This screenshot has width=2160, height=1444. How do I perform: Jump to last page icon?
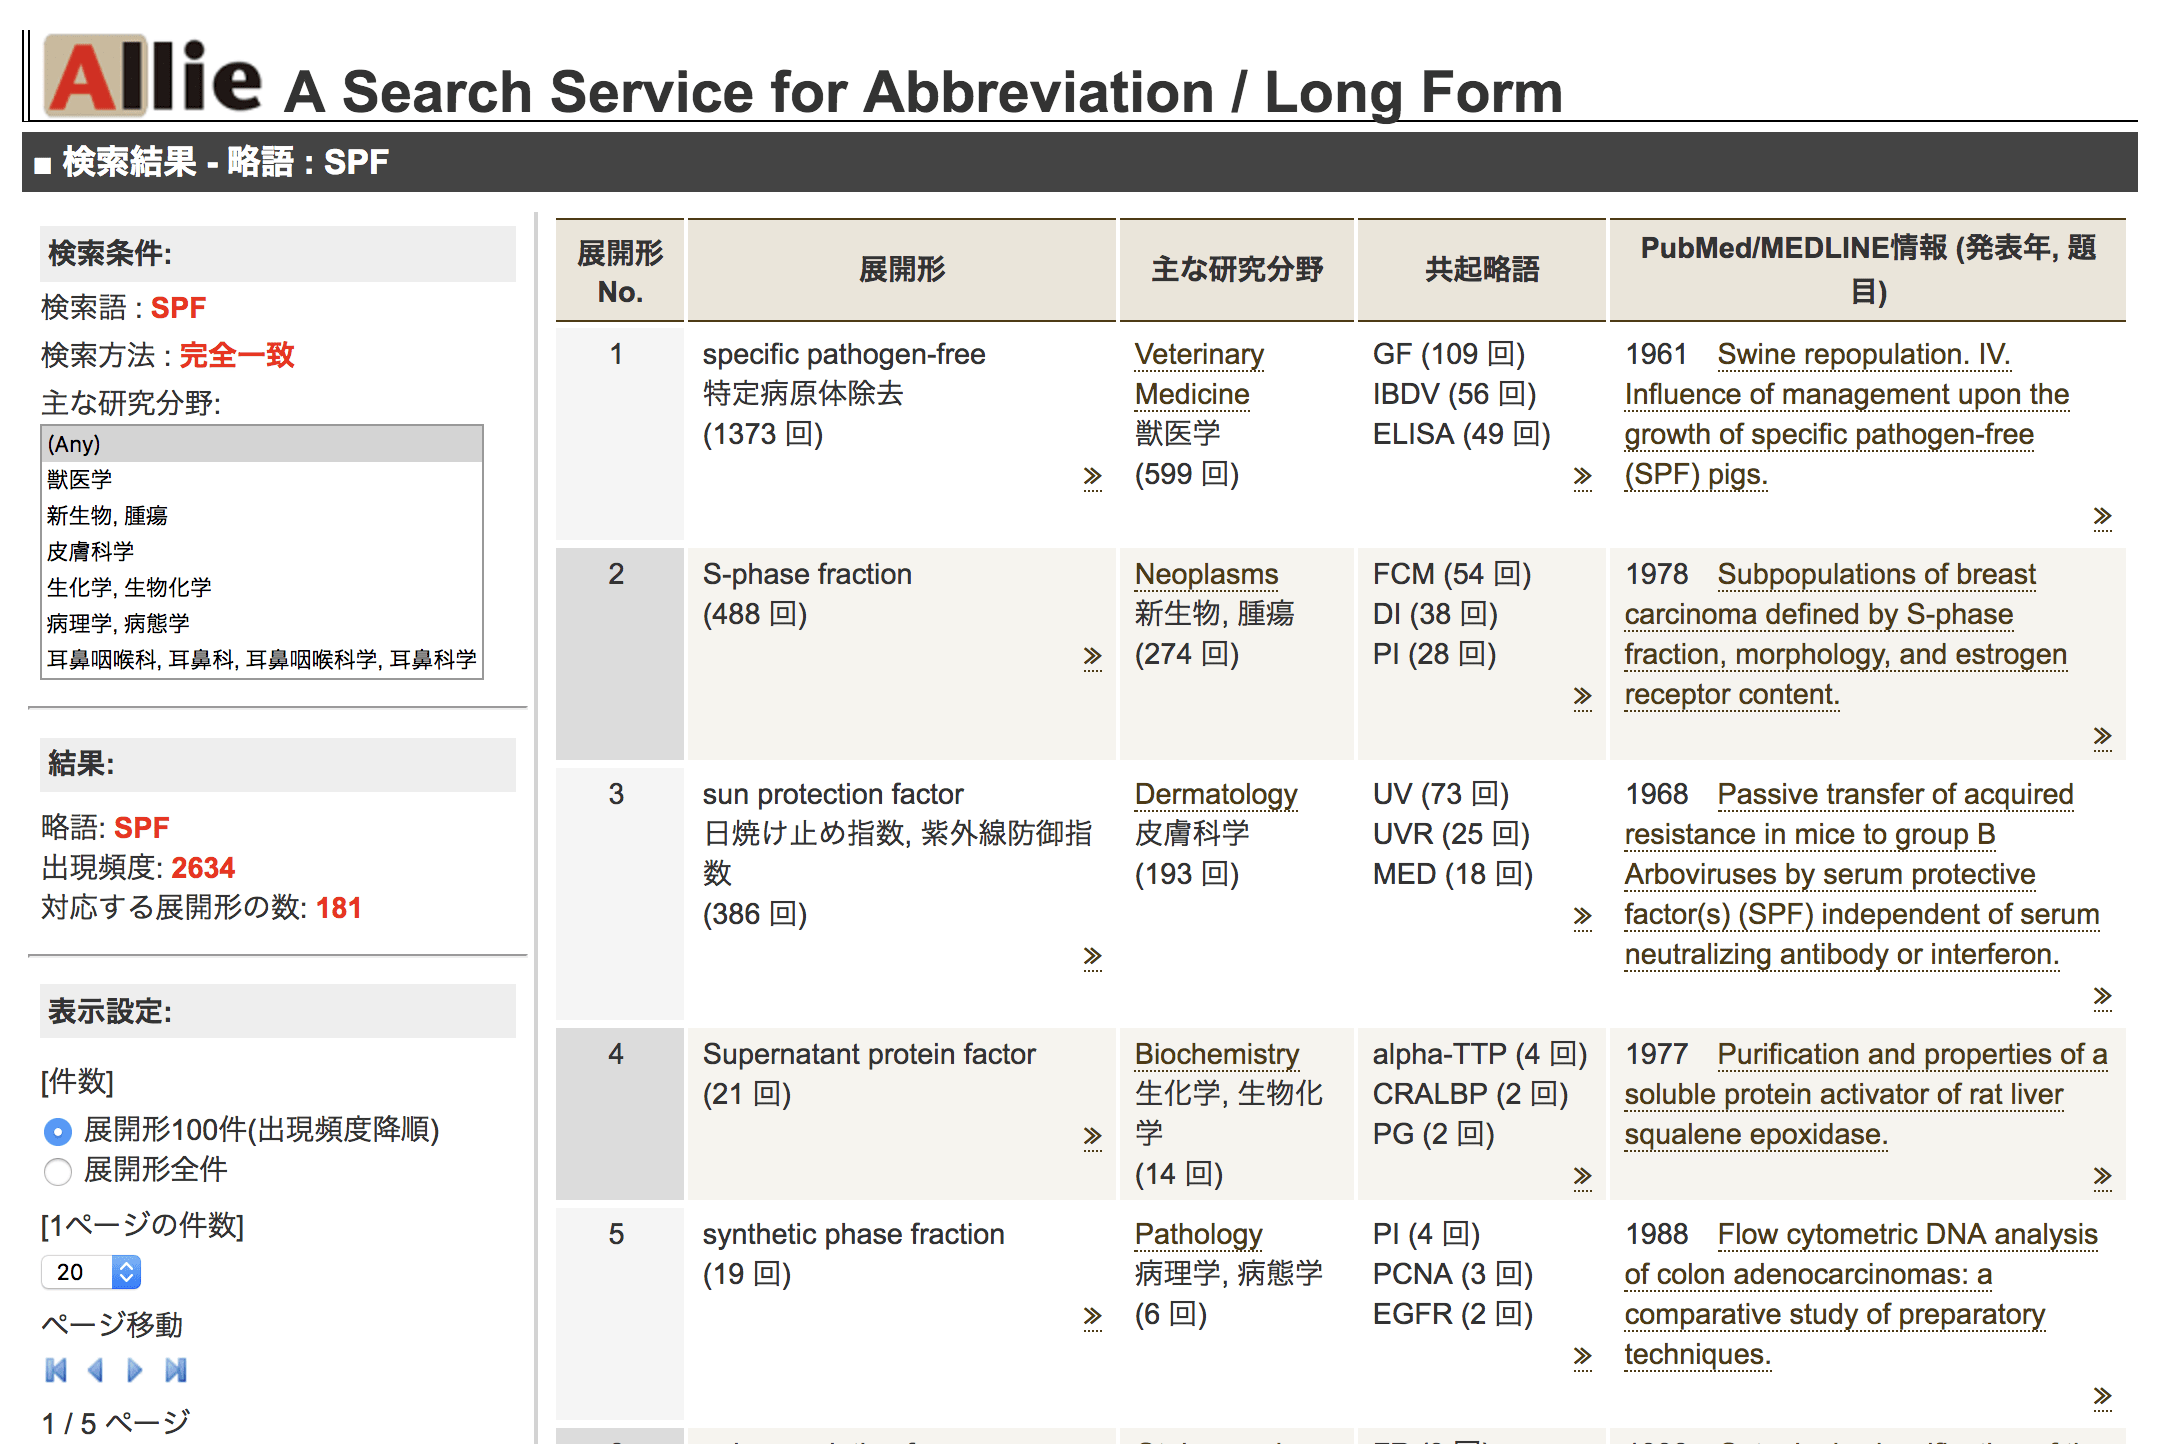pyautogui.click(x=176, y=1370)
